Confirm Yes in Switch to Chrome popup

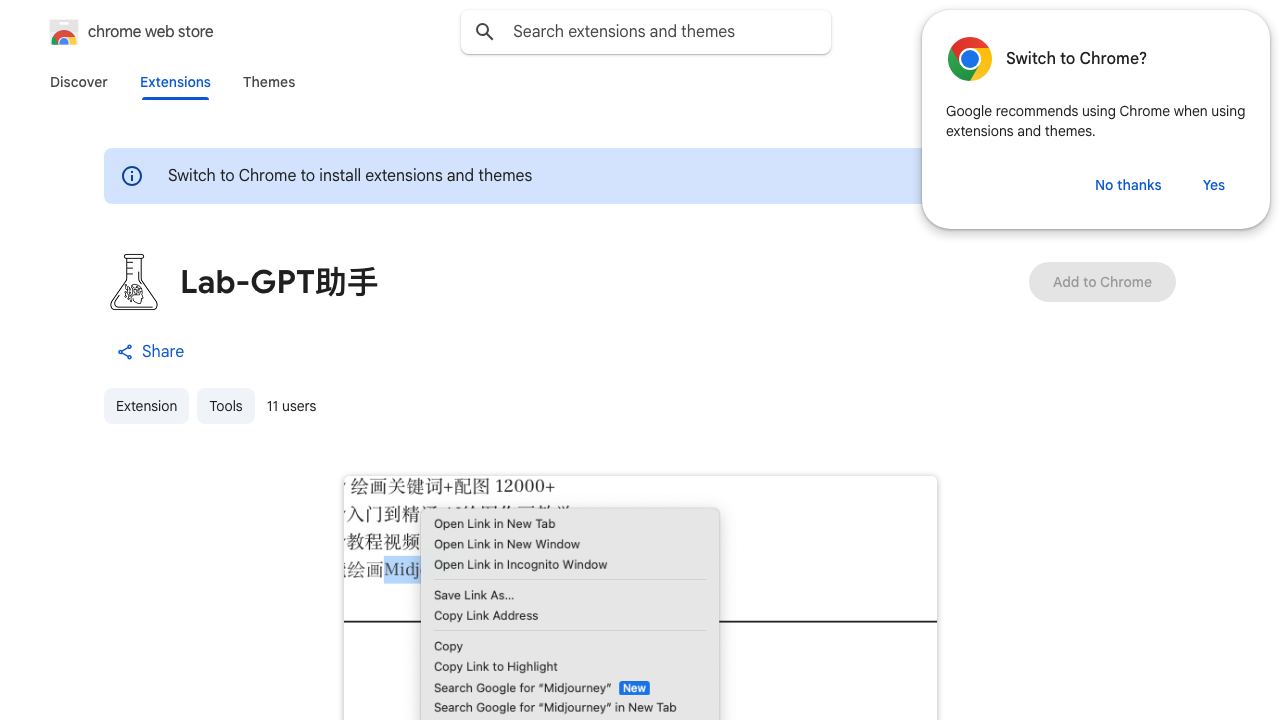click(x=1214, y=185)
